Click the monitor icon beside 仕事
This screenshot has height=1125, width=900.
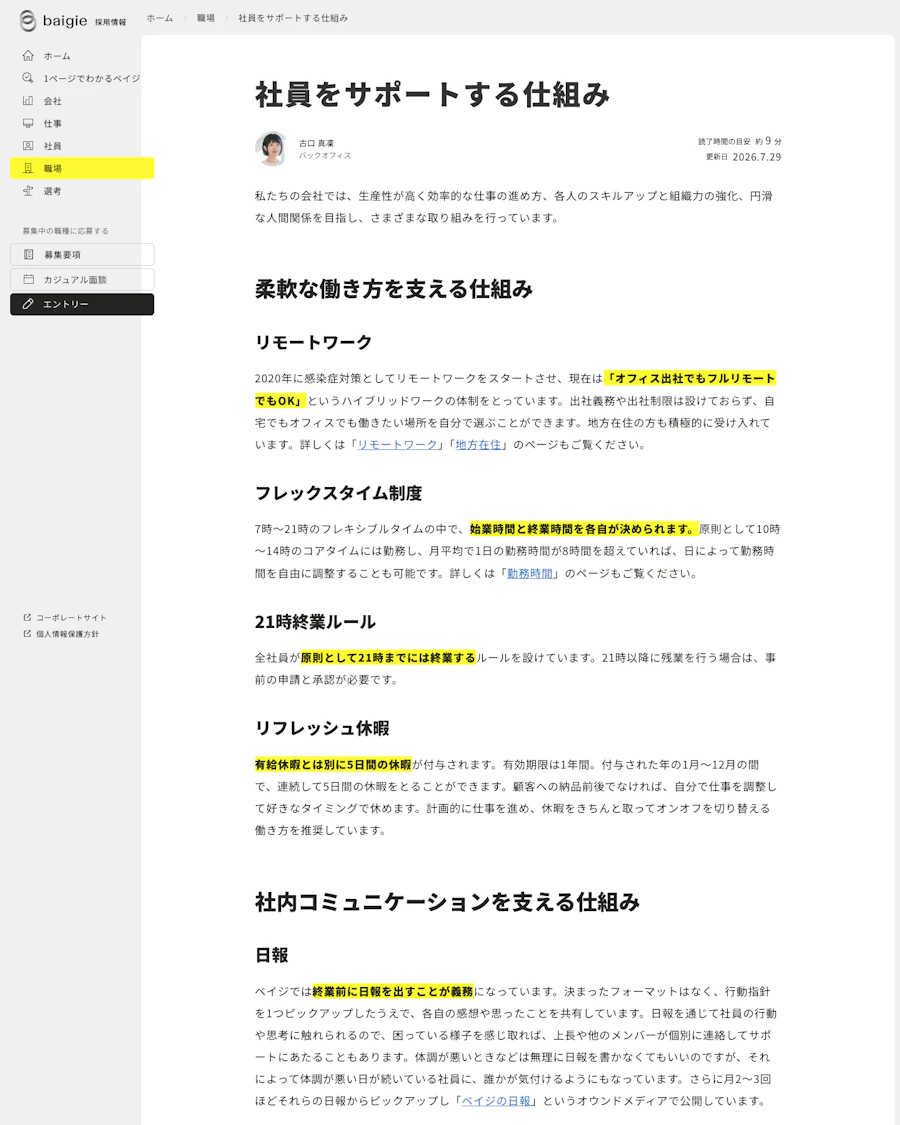[28, 123]
